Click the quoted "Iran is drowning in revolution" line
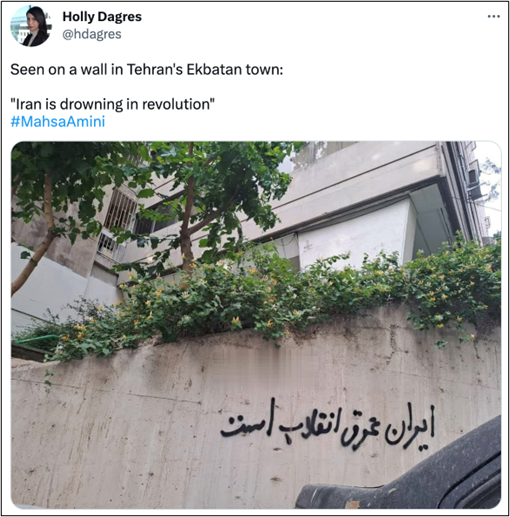This screenshot has height=517, width=510. (112, 104)
